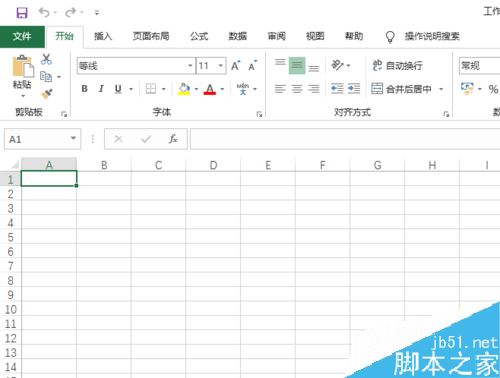Click 合并后居中 merge and center

pos(401,89)
